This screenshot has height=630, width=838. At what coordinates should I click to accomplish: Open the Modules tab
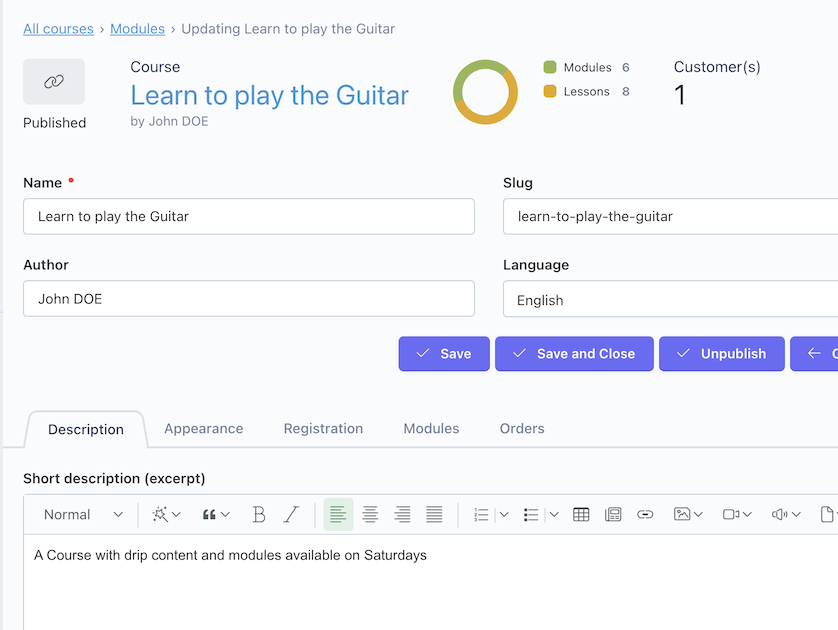[x=431, y=429]
